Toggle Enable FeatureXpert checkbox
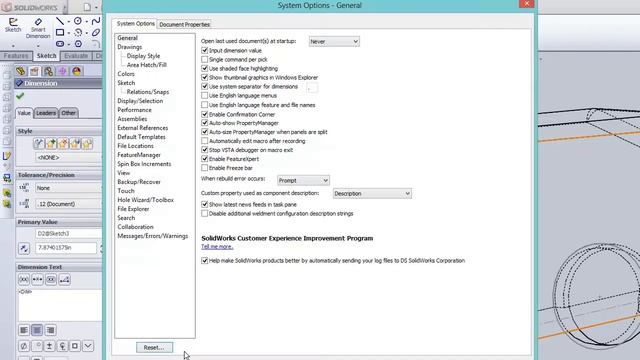The image size is (640, 360). click(204, 159)
